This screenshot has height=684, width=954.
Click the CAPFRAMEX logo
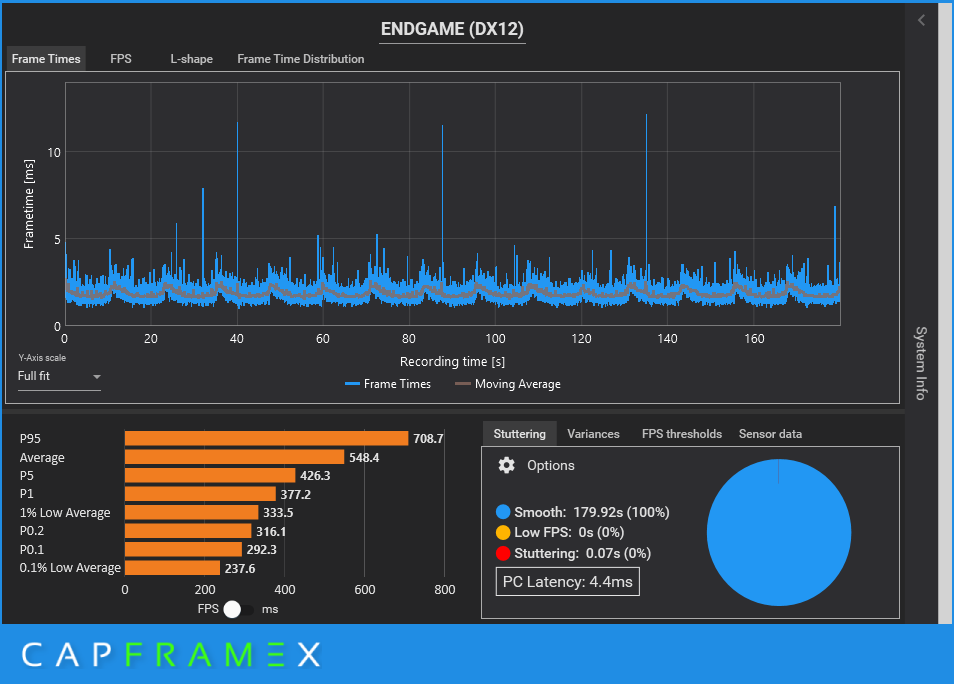click(171, 655)
